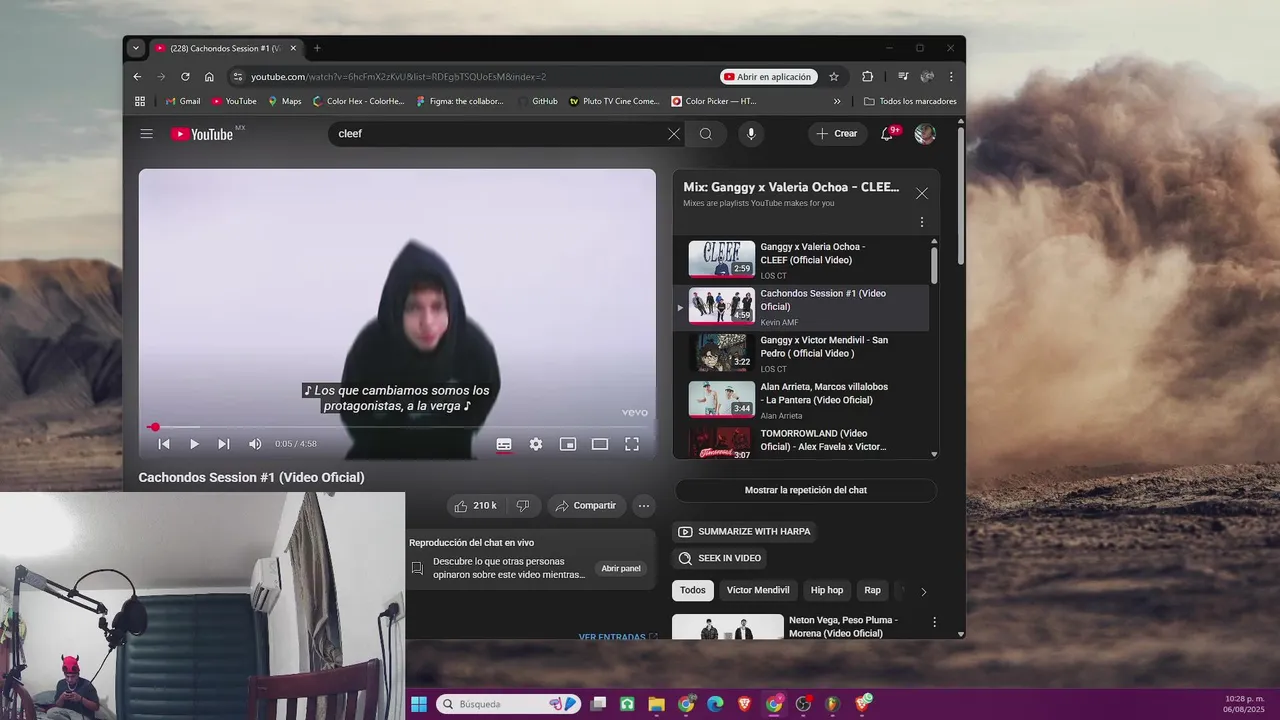
Task: Open the YouTube account avatar menu
Action: 925,134
